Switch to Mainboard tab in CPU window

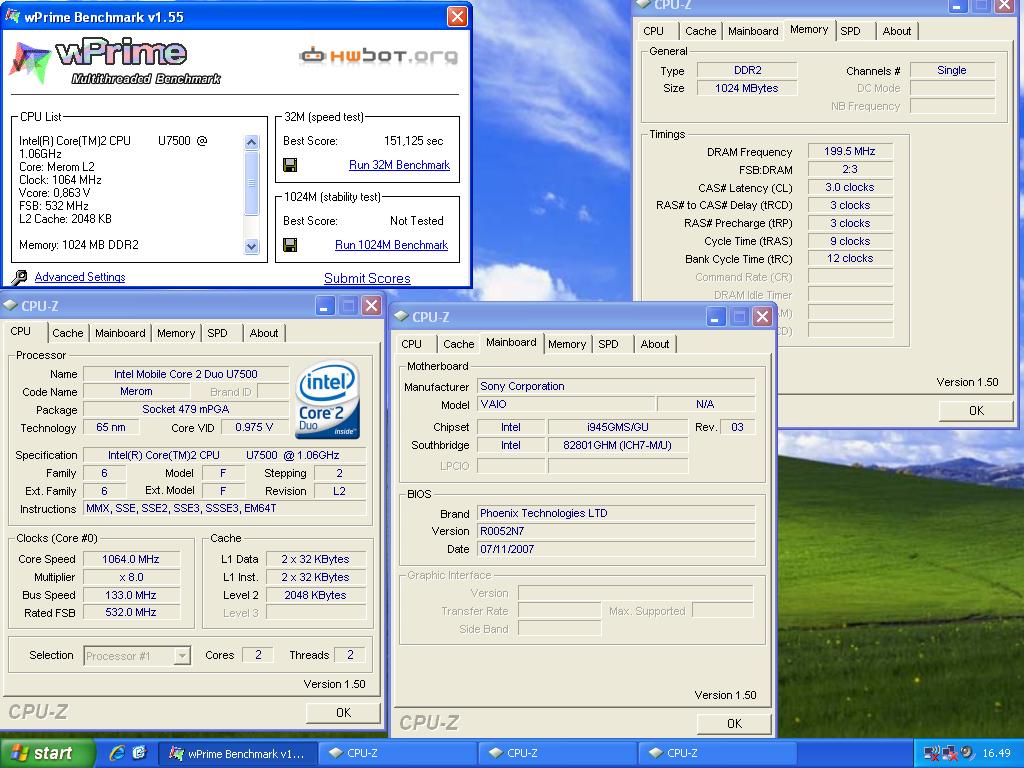point(120,333)
